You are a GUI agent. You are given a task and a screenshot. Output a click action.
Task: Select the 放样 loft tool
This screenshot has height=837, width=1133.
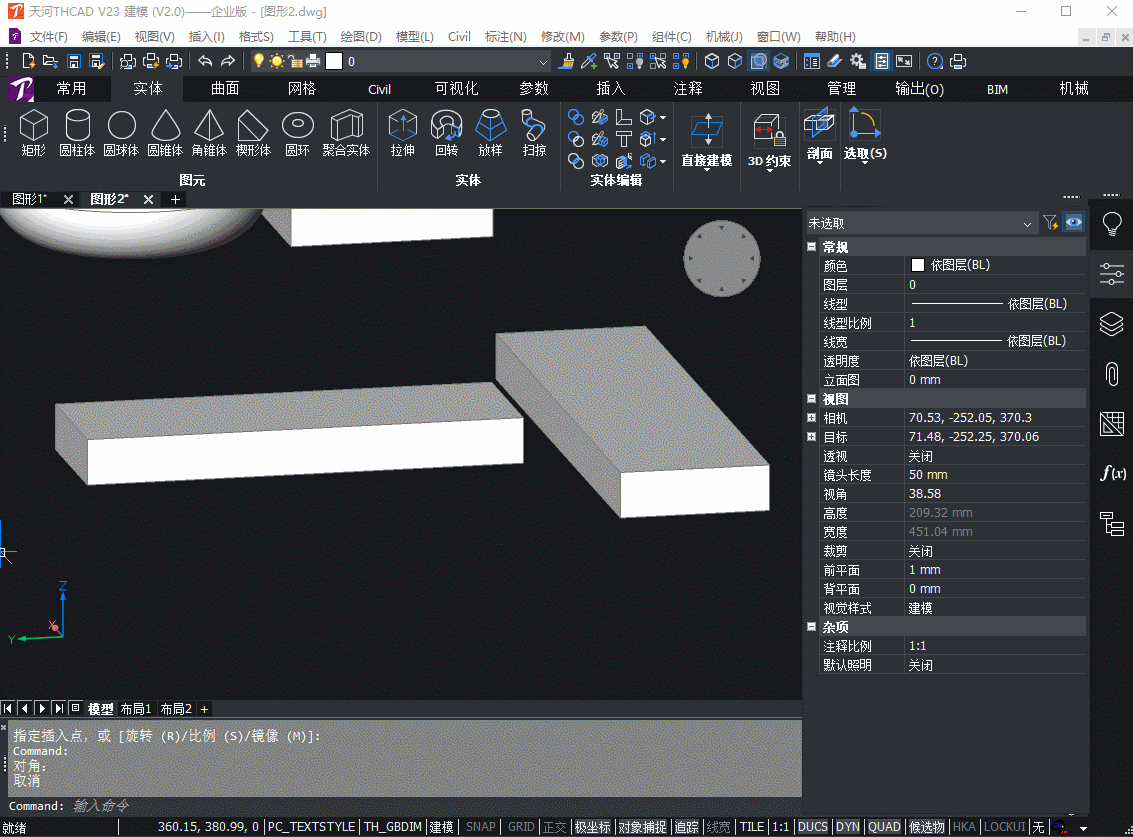(x=491, y=132)
